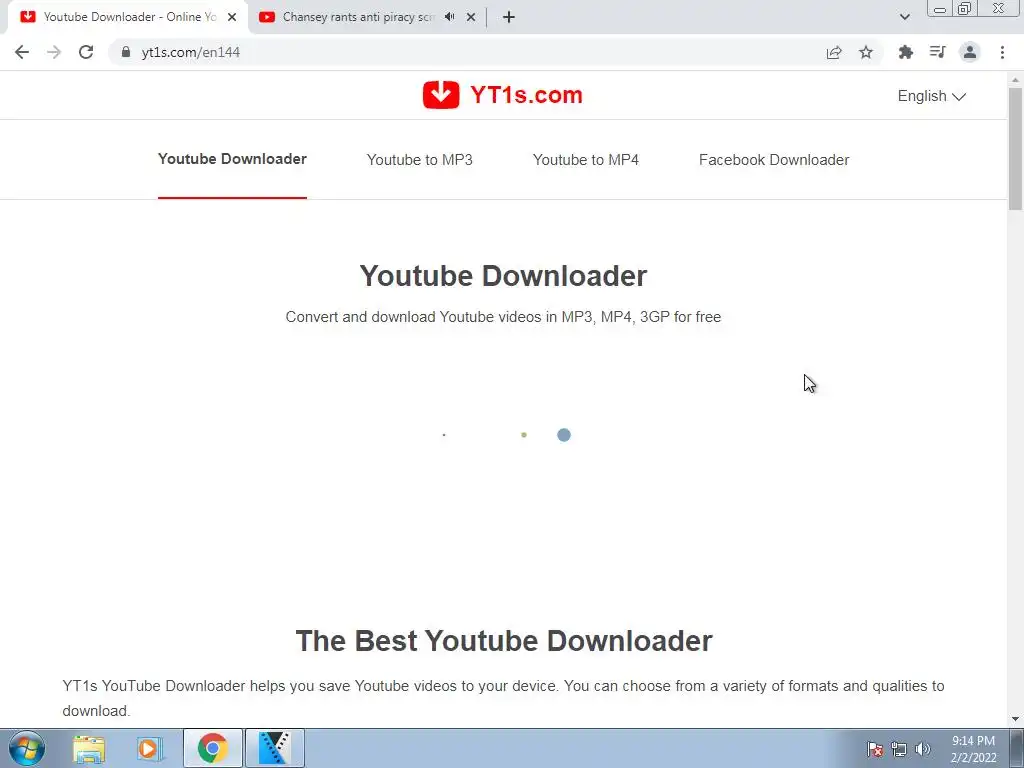The width and height of the screenshot is (1024, 768).
Task: Open the Chrome three-dot menu
Action: 1002,52
